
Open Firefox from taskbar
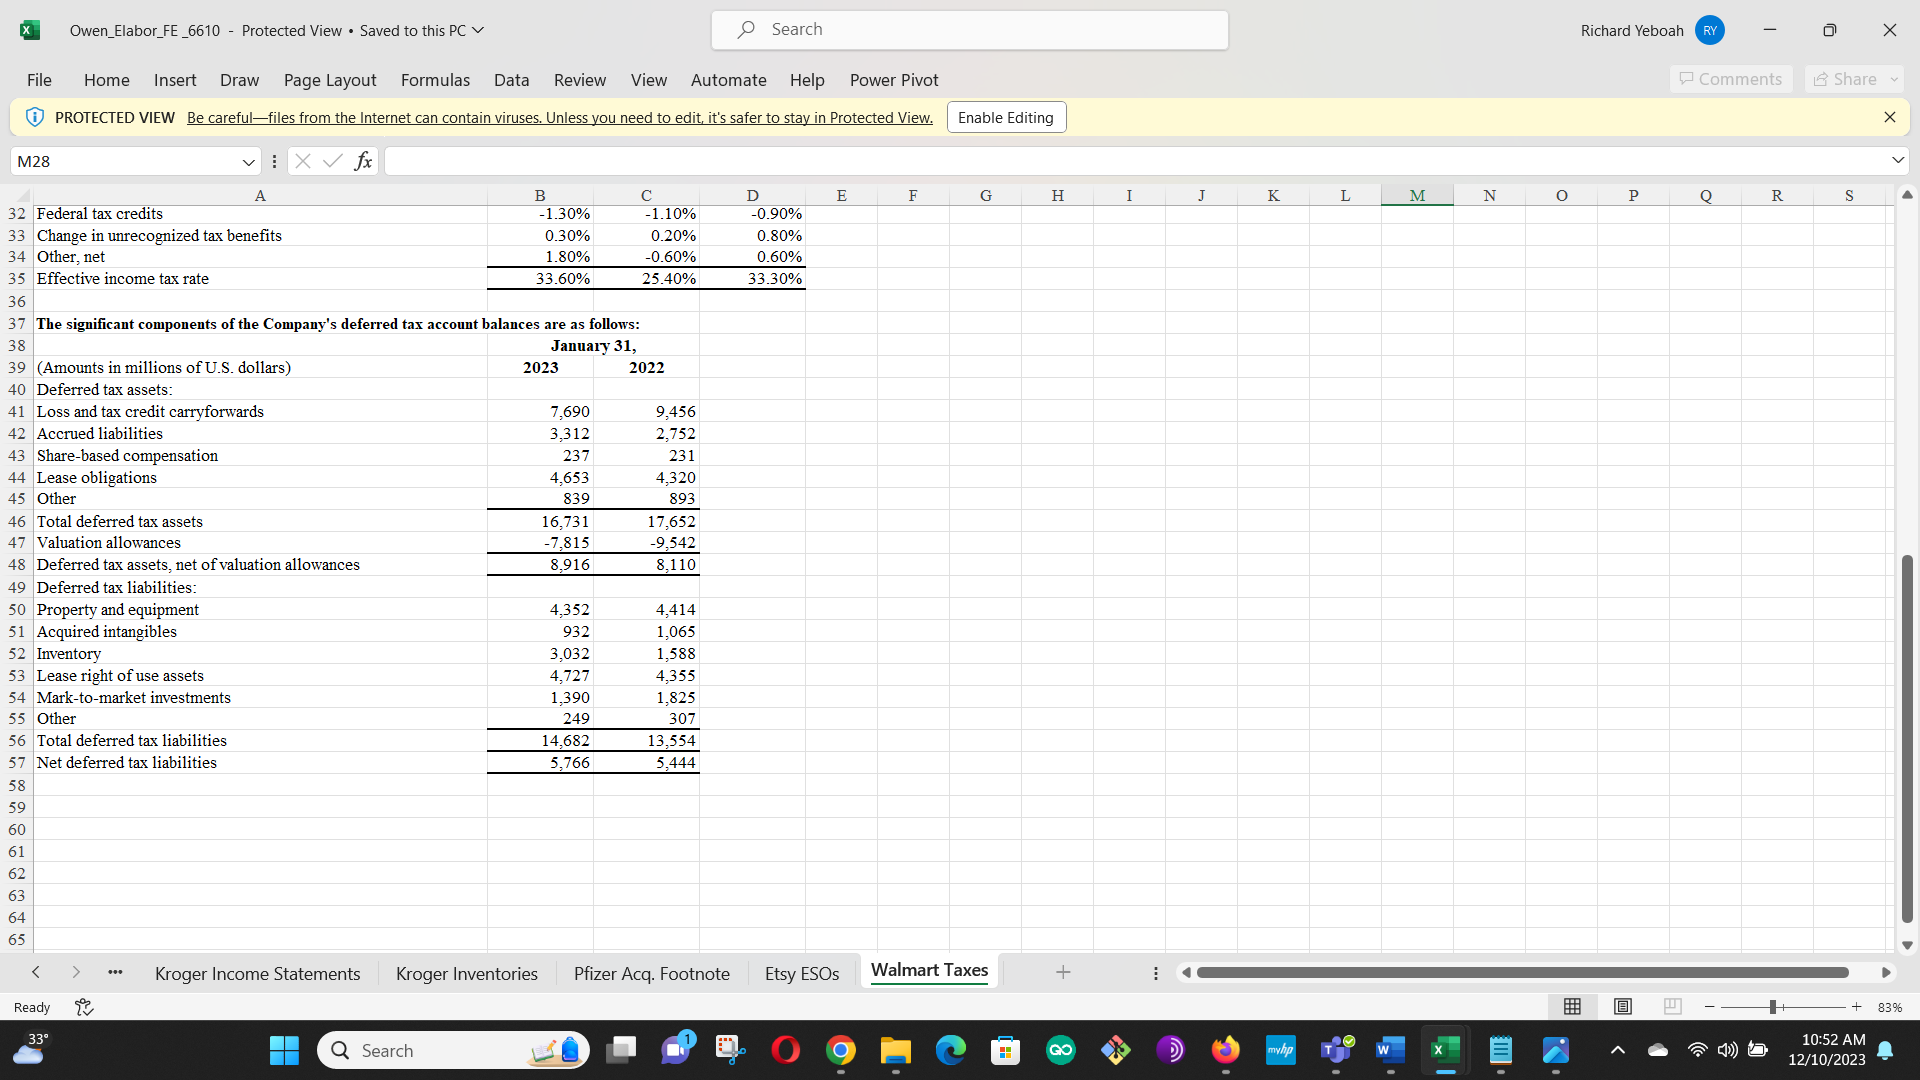click(1226, 1050)
